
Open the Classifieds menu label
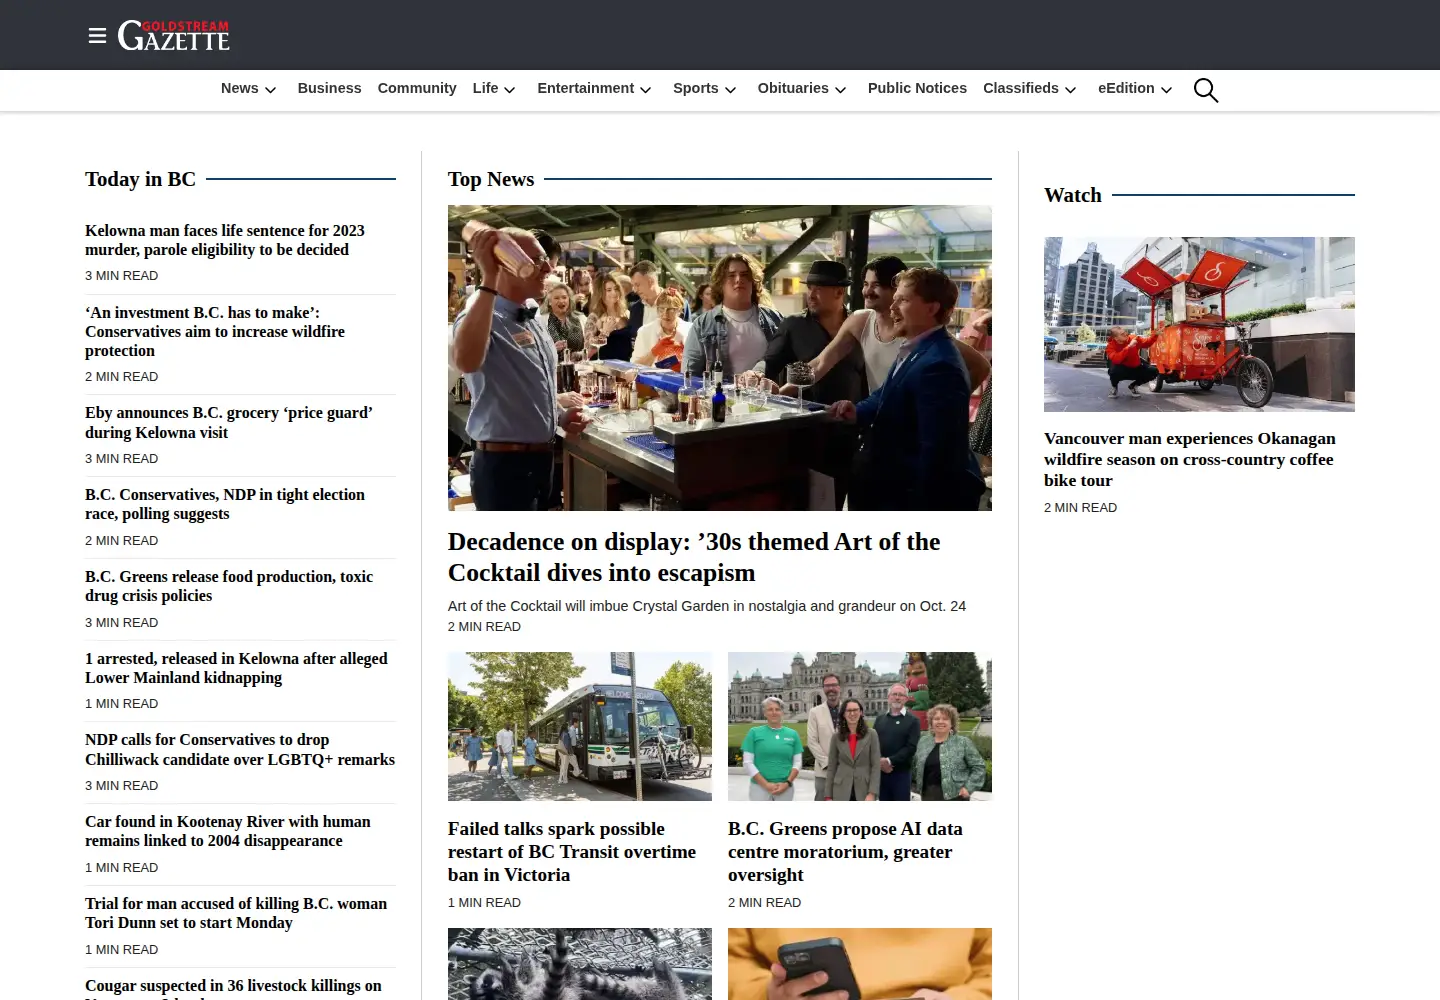(x=1021, y=88)
